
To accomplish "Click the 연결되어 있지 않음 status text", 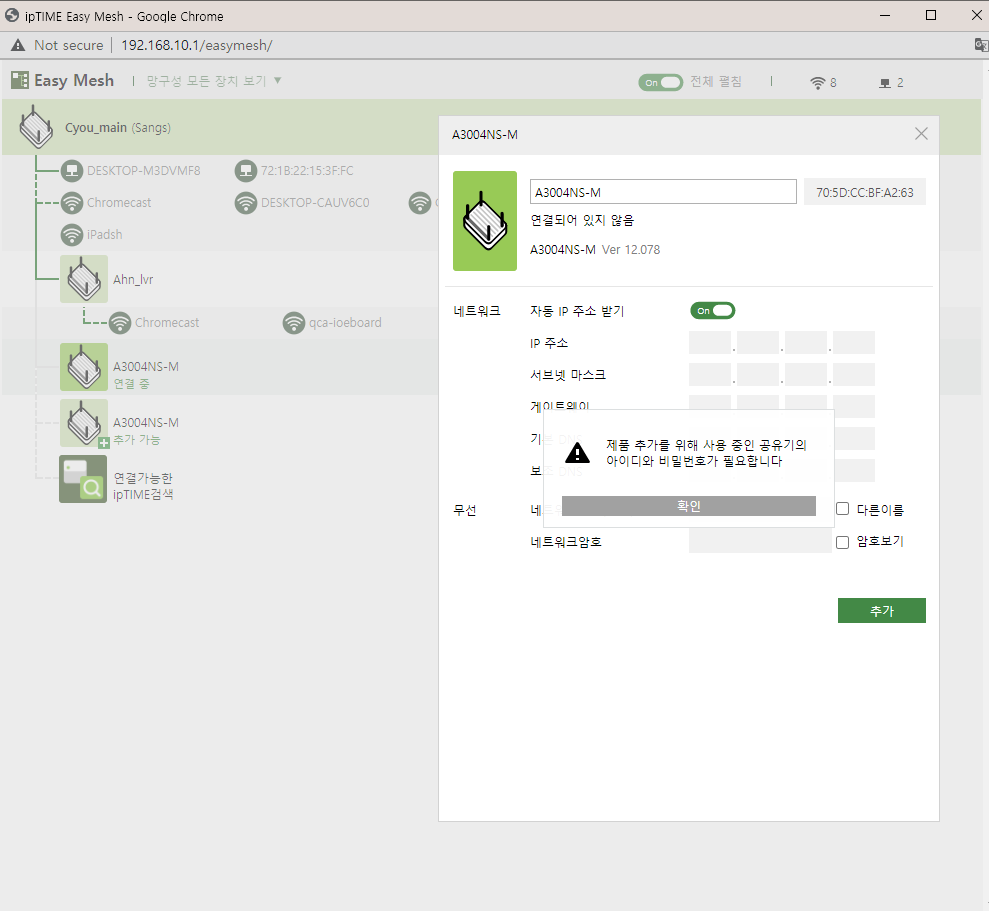I will coord(582,220).
